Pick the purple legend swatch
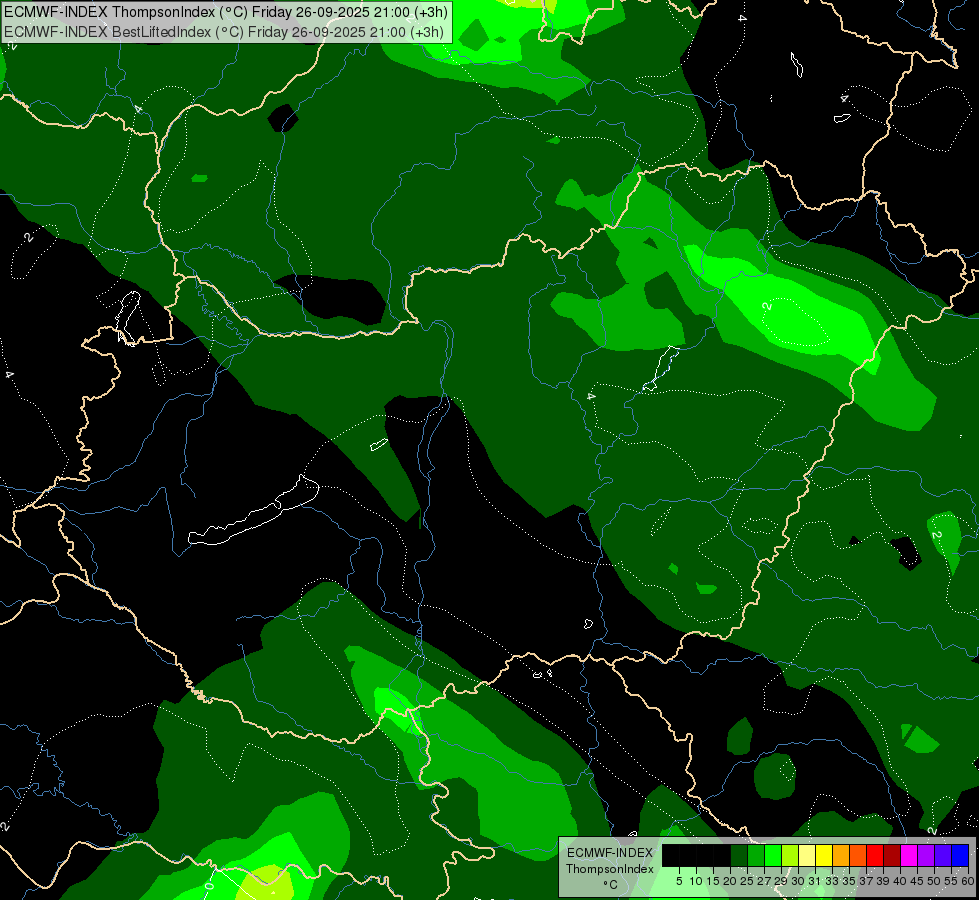The width and height of the screenshot is (979, 900). (926, 855)
